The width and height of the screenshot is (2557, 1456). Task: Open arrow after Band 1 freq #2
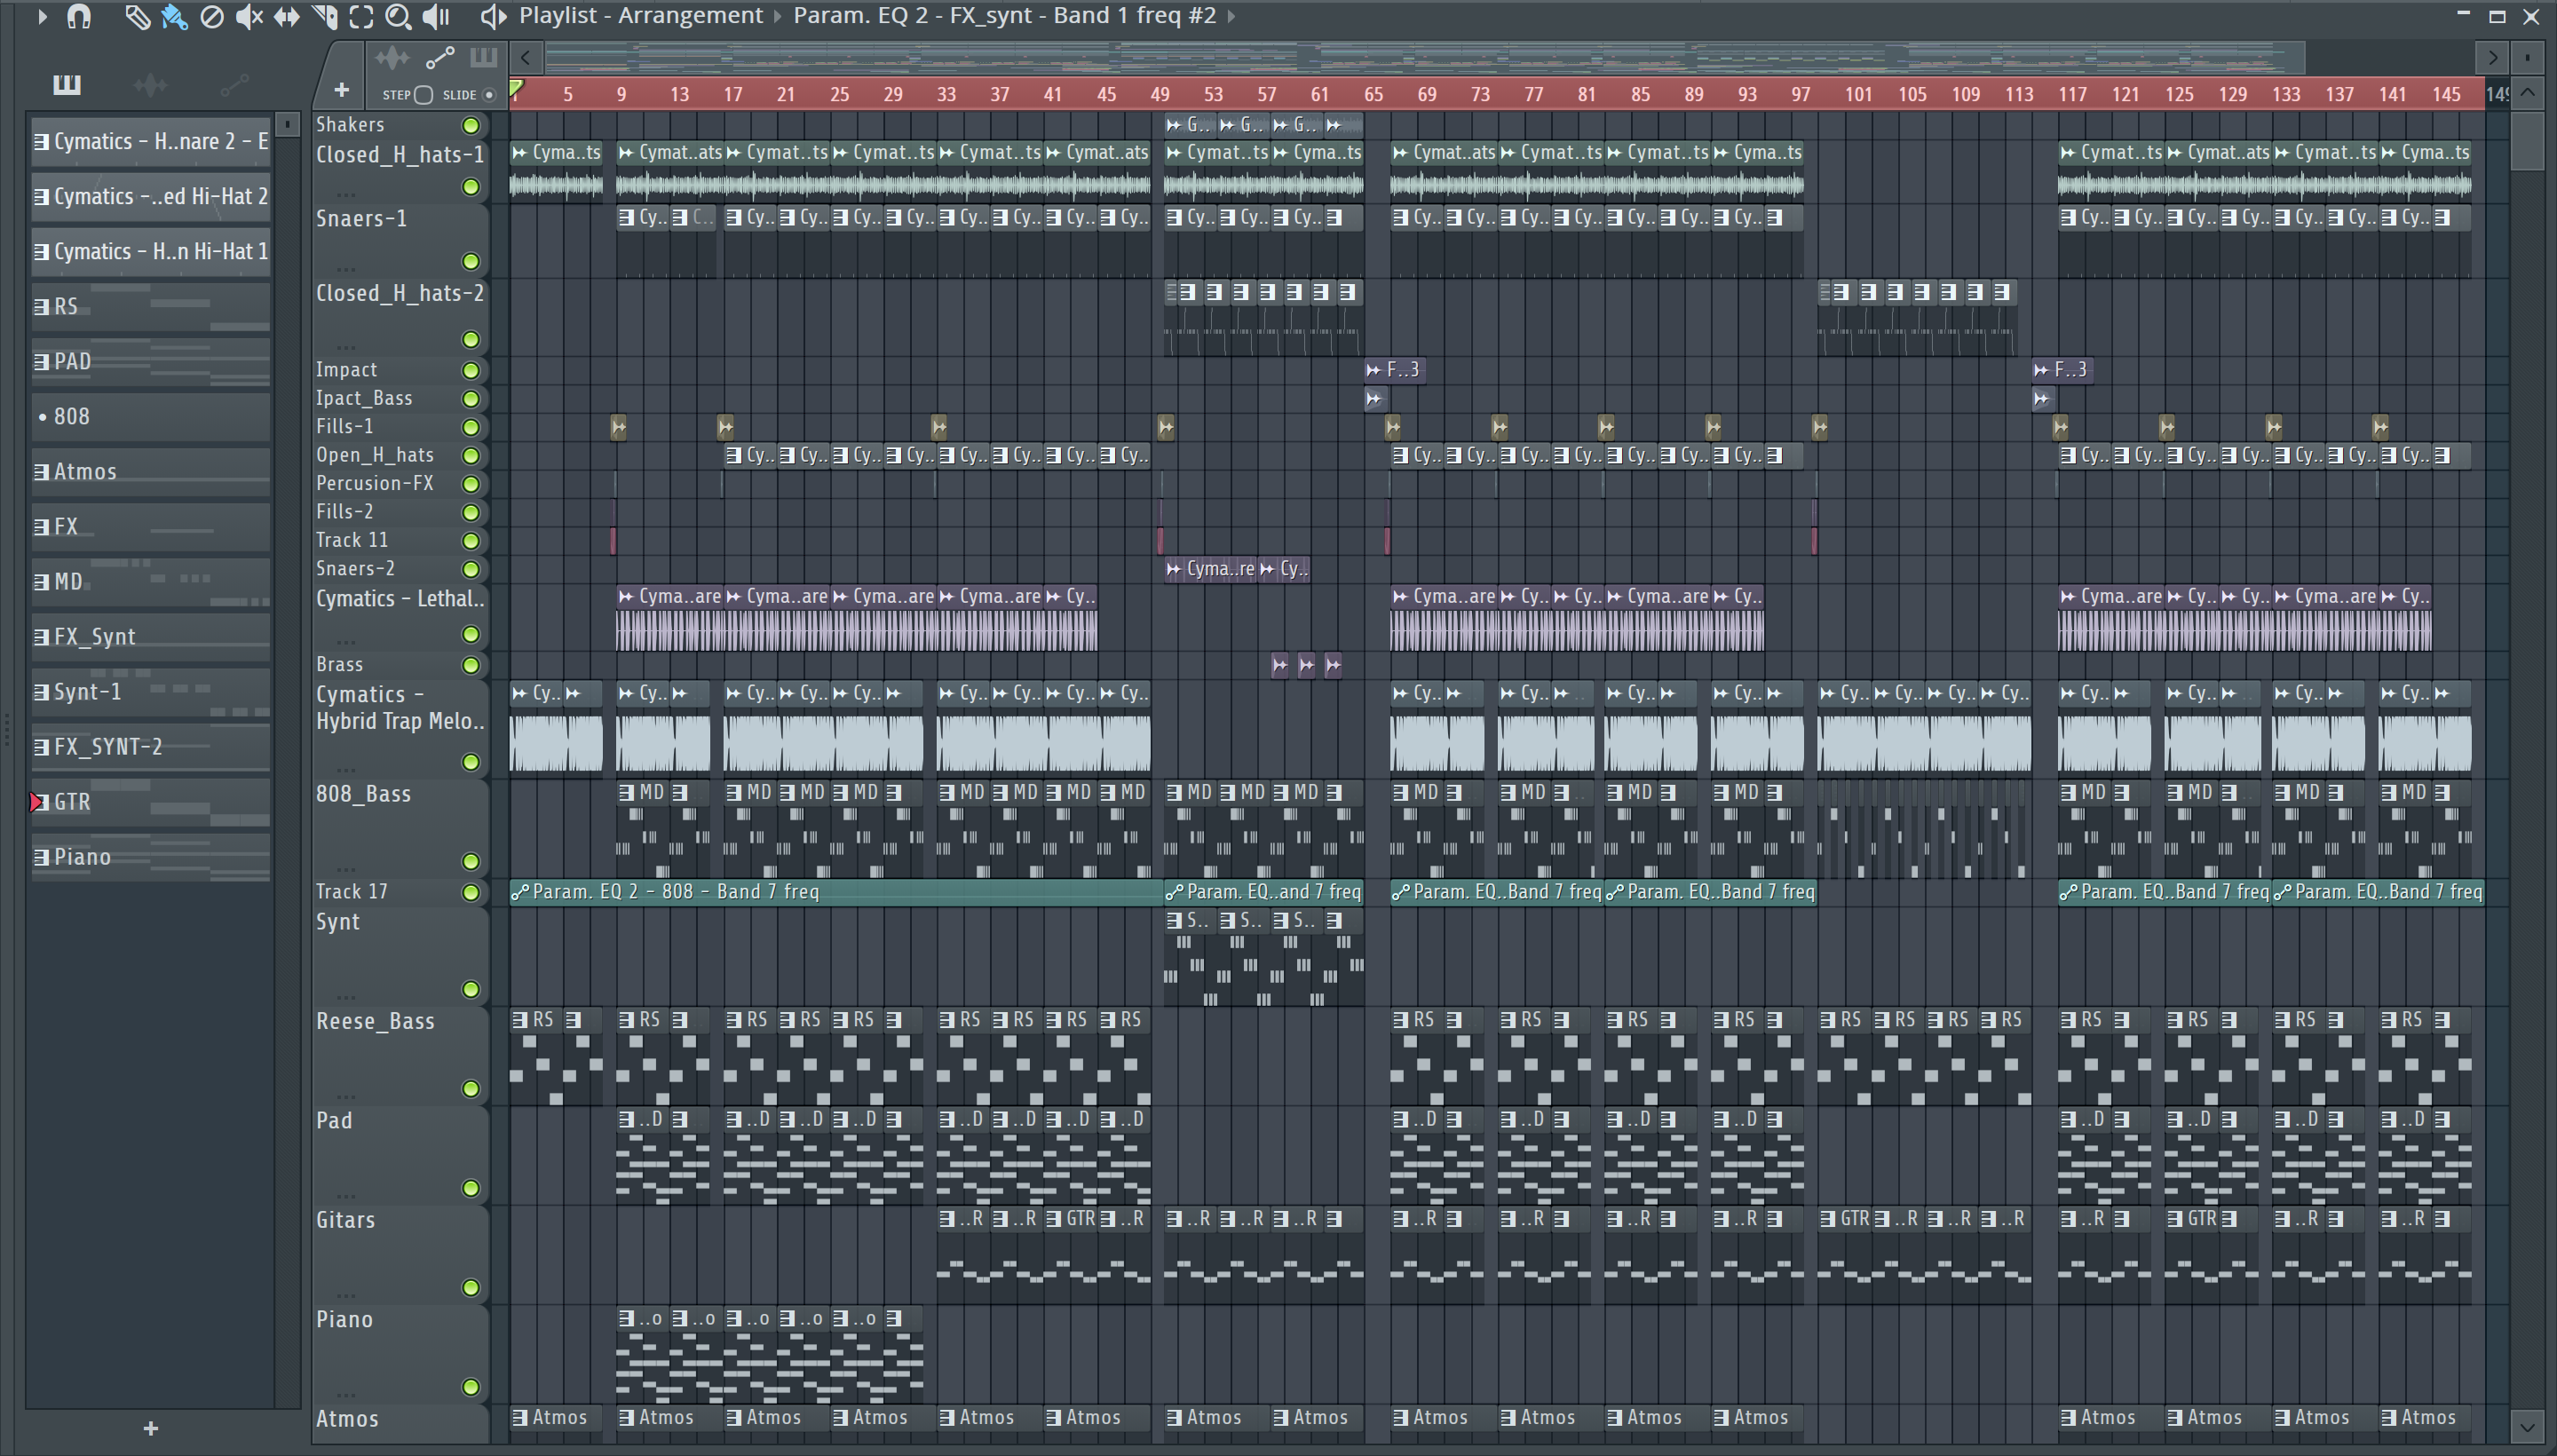click(x=1231, y=16)
